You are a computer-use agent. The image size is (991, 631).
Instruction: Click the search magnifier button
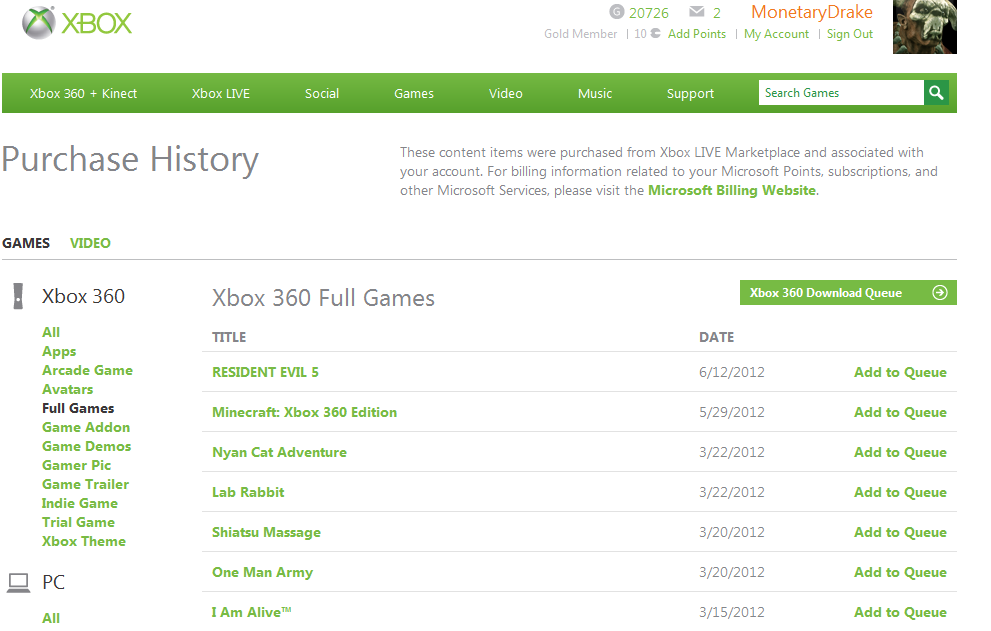point(936,93)
